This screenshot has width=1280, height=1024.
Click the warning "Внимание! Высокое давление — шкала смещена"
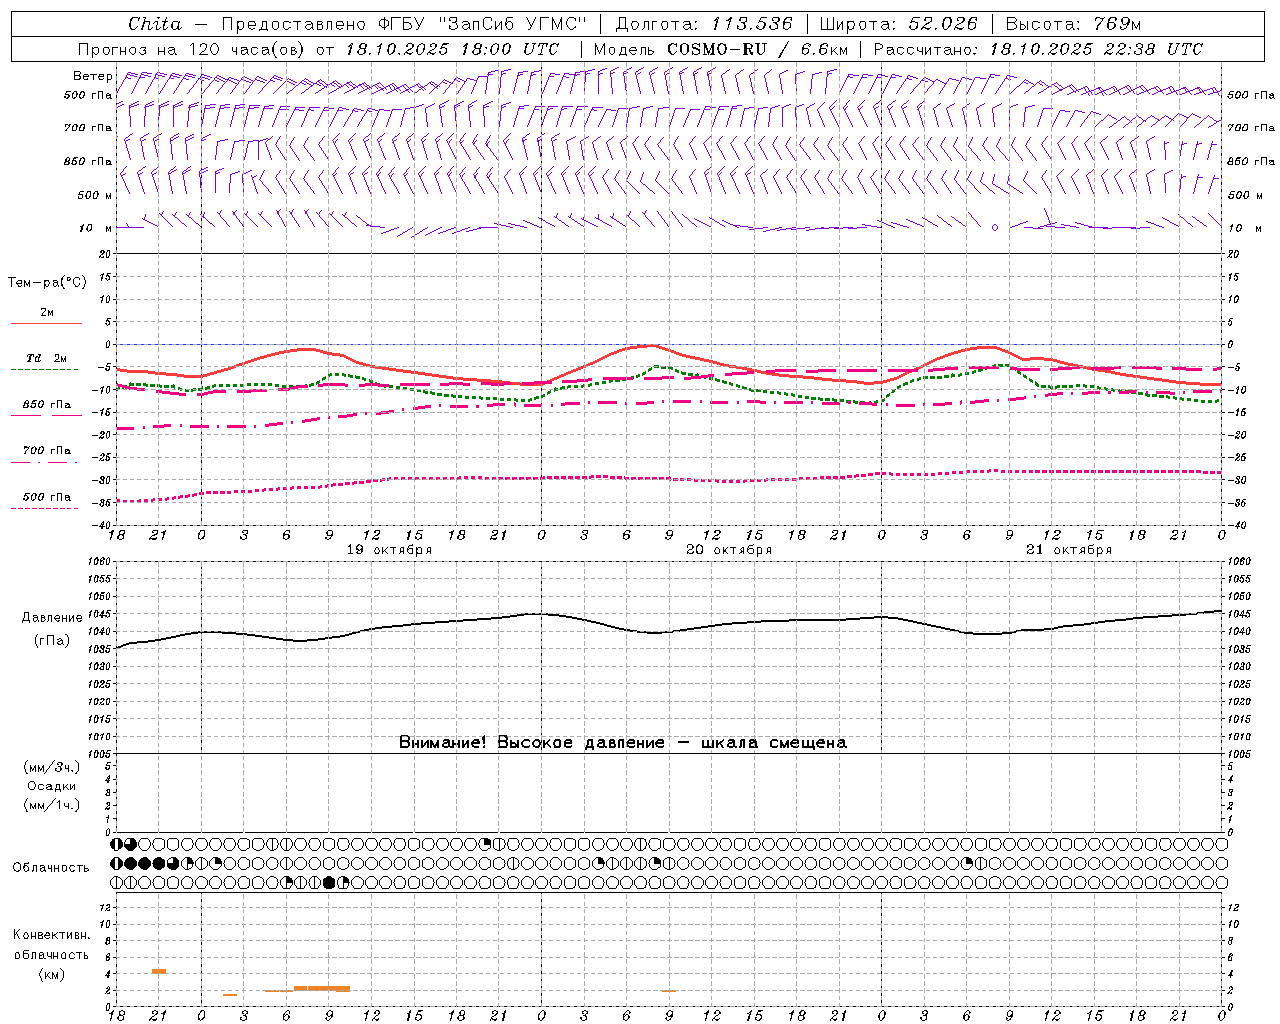(623, 743)
